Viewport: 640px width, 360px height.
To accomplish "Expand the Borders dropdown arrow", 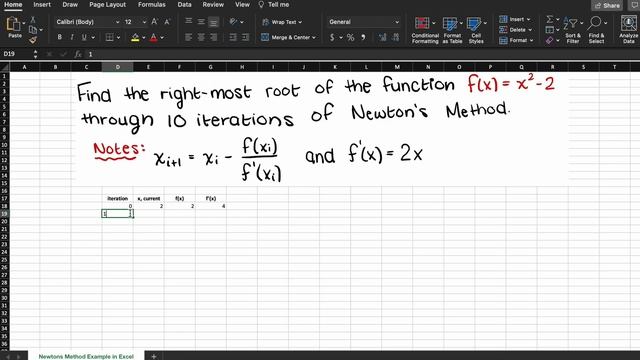I will click(118, 38).
